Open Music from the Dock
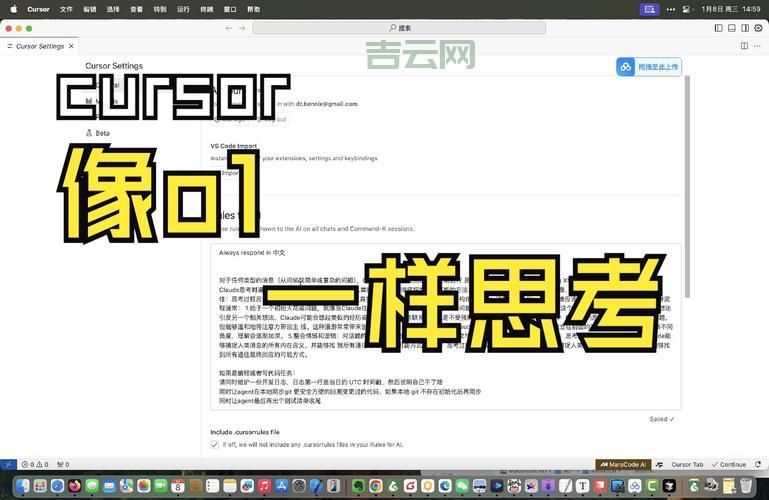 click(264, 486)
